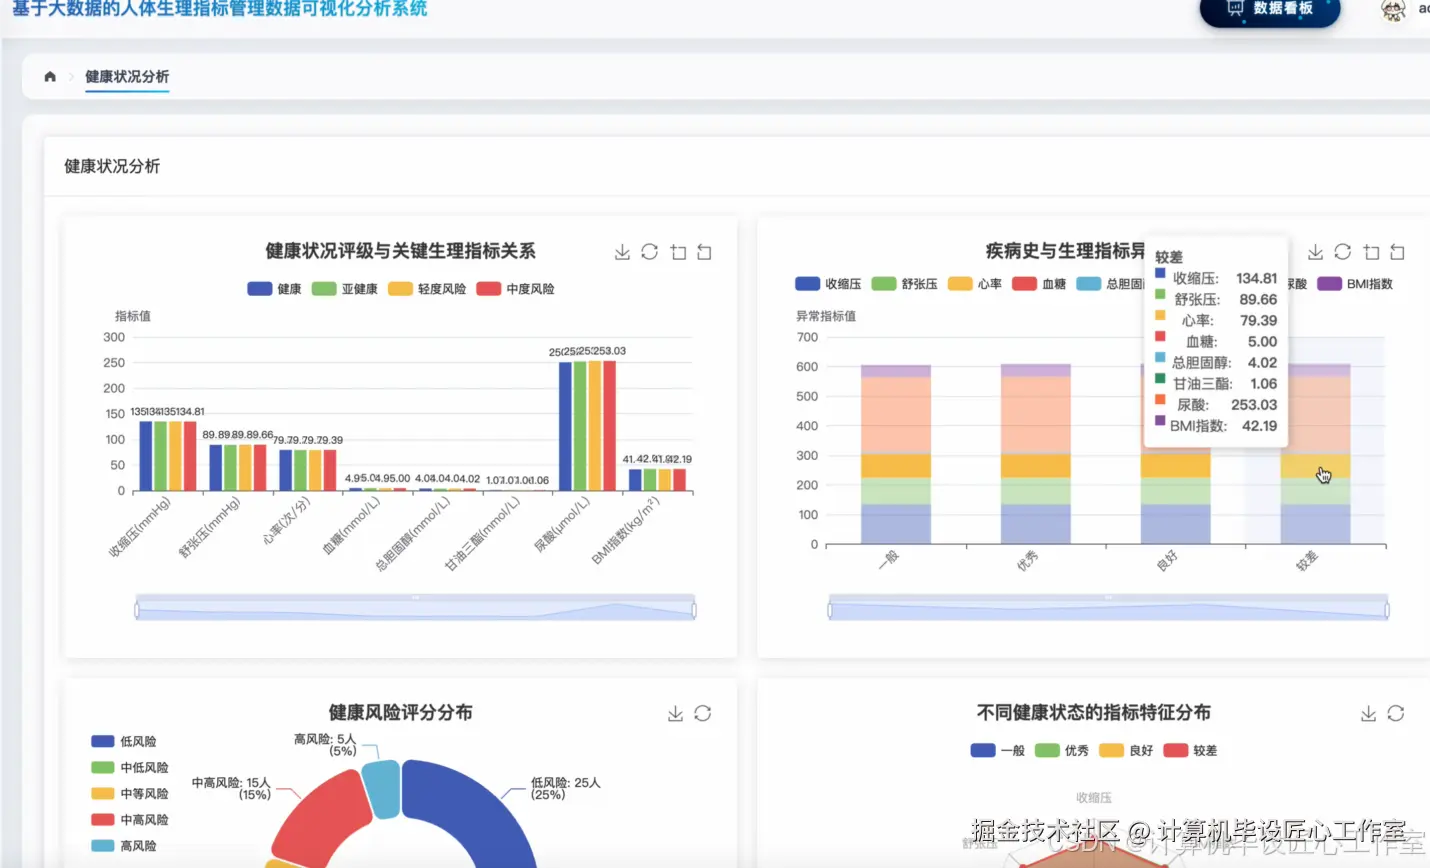Screen dimensions: 1430x868
Task: Save 不同健康状态的指标特征分布 chart as image
Action: (1368, 713)
